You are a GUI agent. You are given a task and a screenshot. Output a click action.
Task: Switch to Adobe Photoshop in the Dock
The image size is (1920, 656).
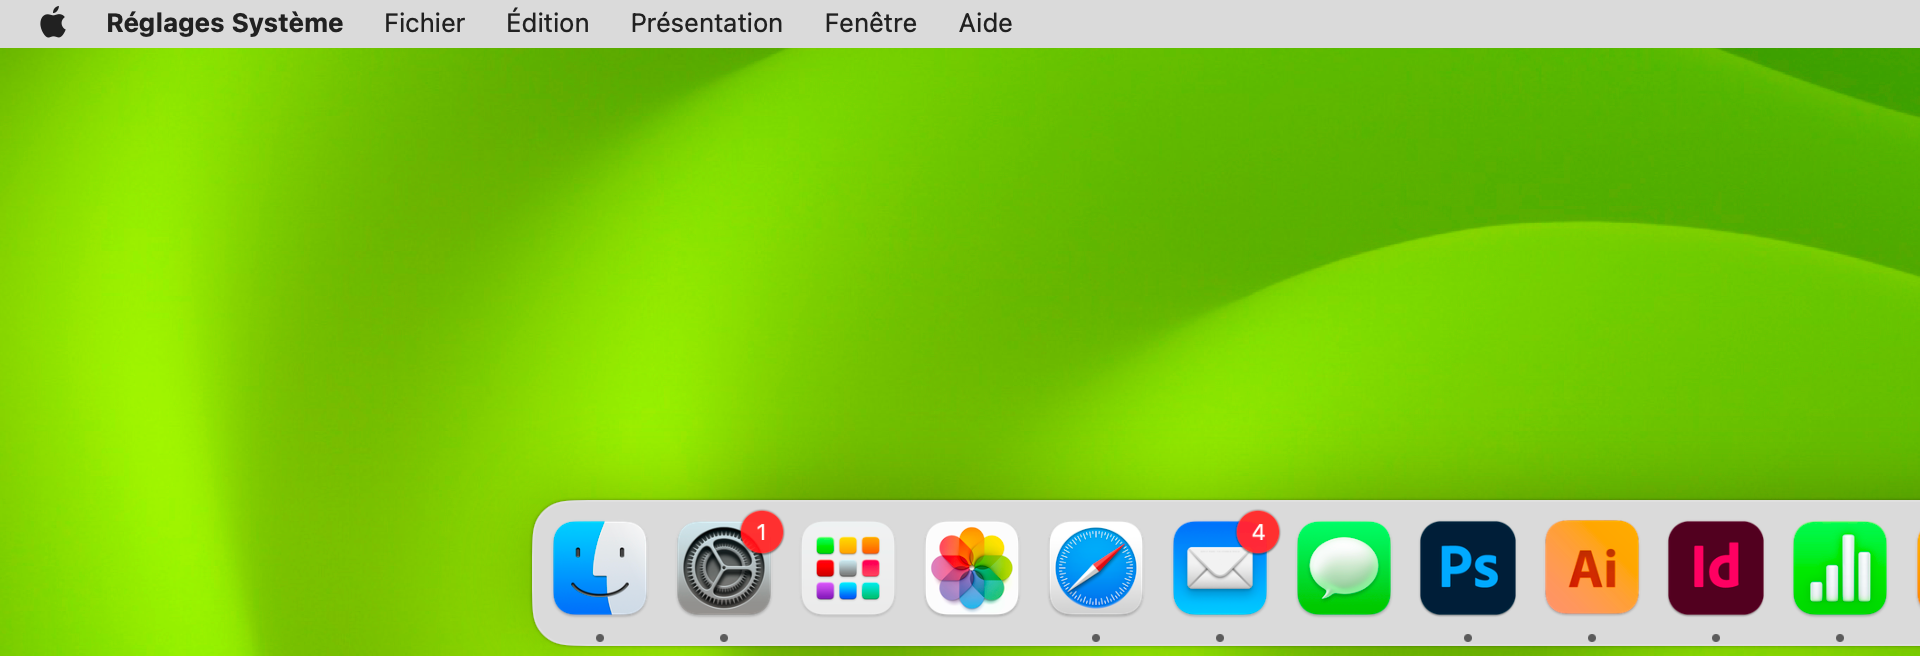(x=1468, y=568)
